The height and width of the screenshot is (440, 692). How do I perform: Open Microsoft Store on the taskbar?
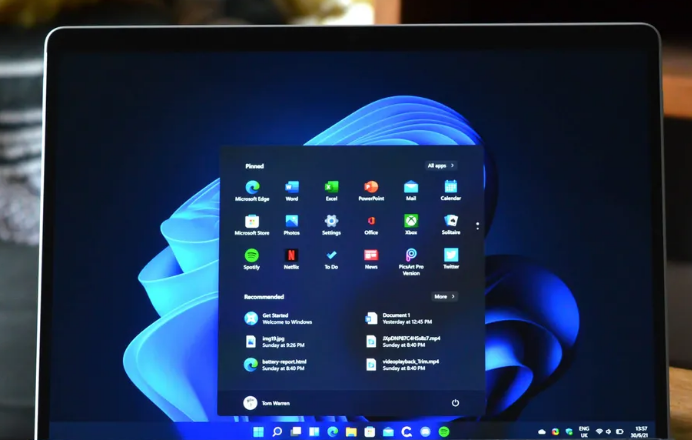click(x=370, y=431)
